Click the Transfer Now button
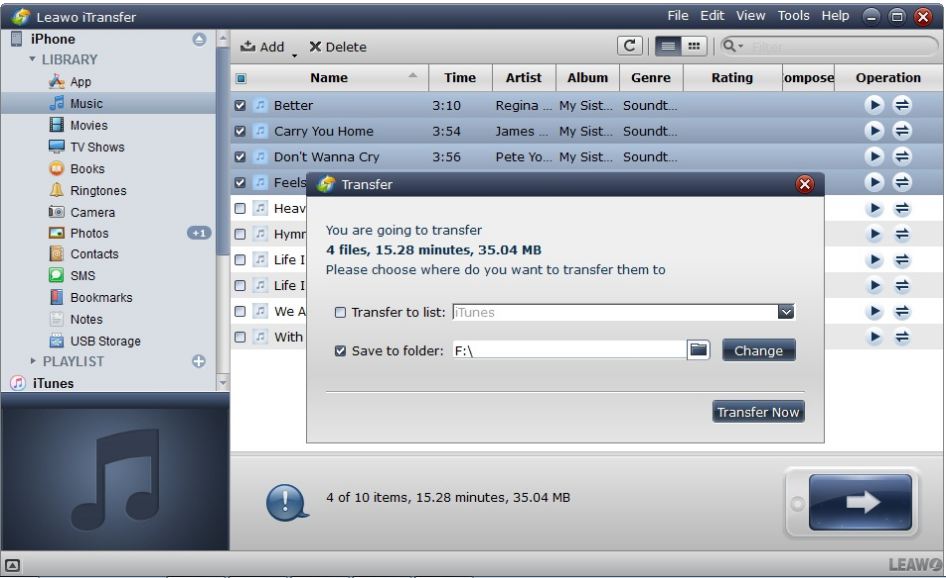The image size is (946, 578). click(x=758, y=412)
